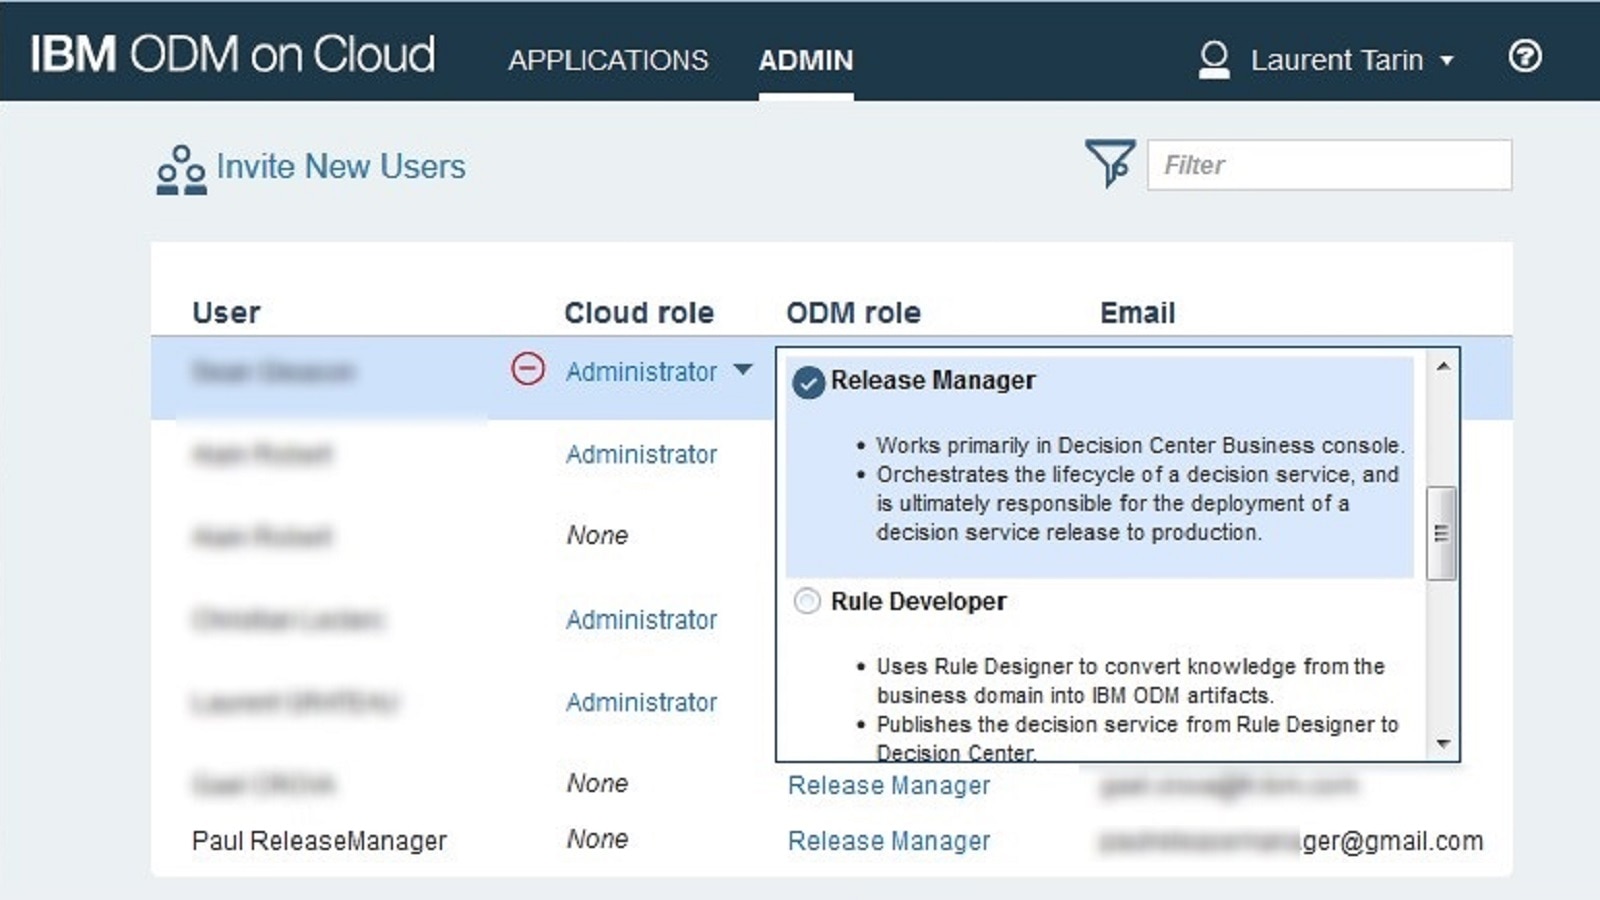Click the scroll-down arrow in the role popup
This screenshot has width=1600, height=900.
click(1441, 743)
